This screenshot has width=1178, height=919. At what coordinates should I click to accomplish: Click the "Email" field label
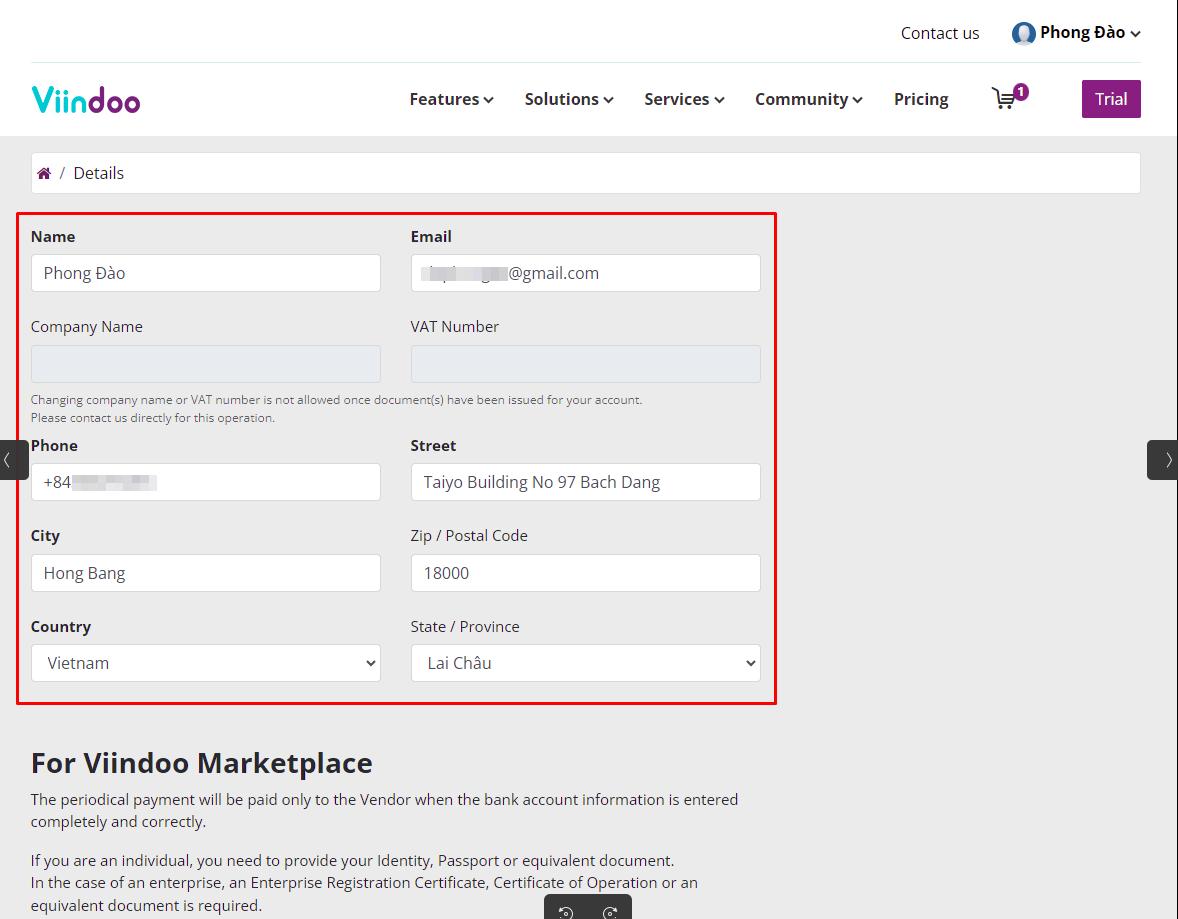tap(431, 237)
